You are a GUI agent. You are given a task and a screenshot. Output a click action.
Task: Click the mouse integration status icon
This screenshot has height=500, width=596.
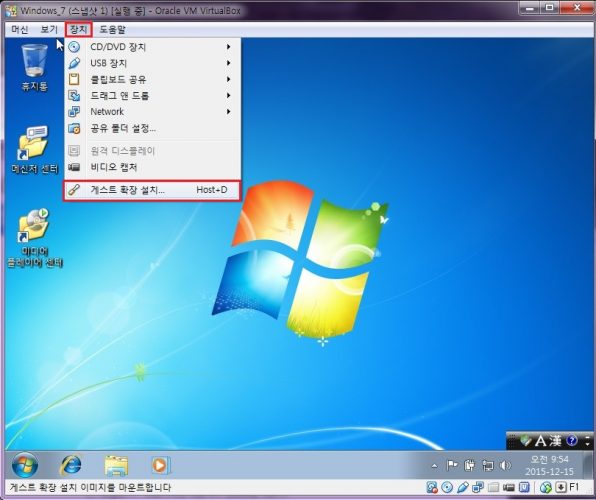tap(546, 487)
